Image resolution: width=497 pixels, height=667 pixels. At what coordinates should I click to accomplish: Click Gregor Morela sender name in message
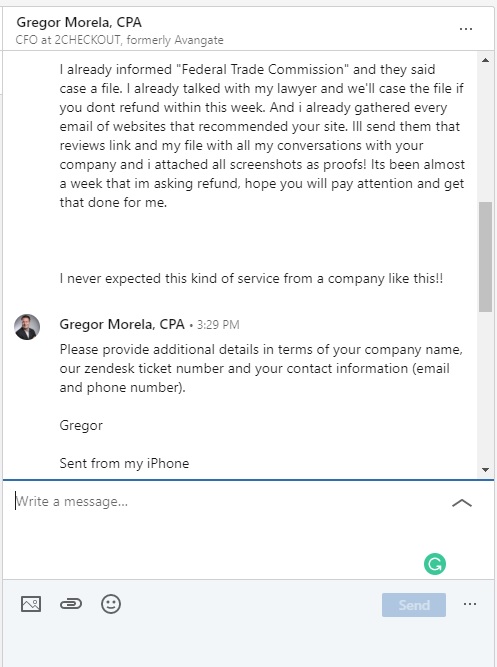(x=122, y=324)
